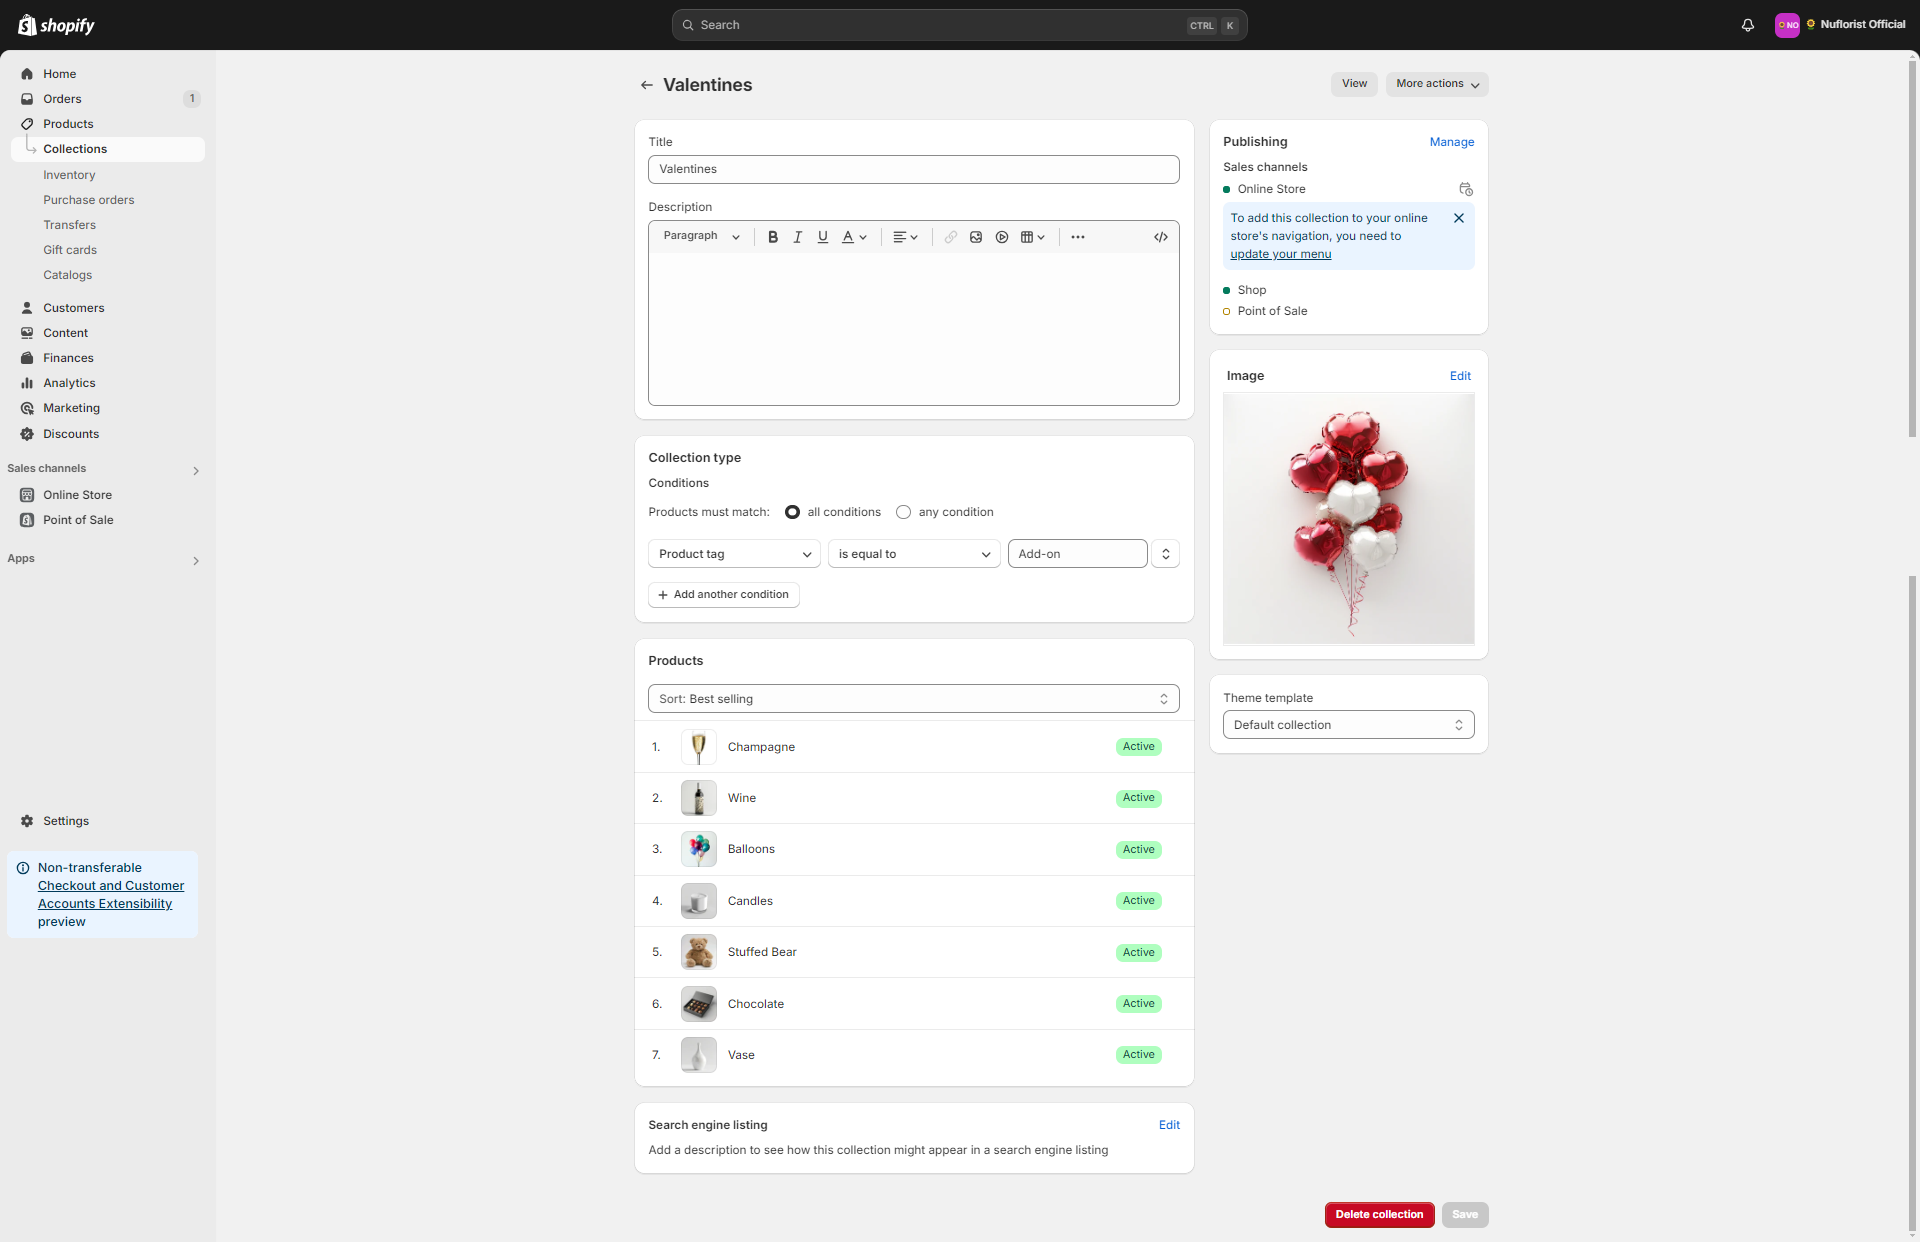The width and height of the screenshot is (1920, 1242).
Task: Open Discounts in the sidebar
Action: click(71, 434)
